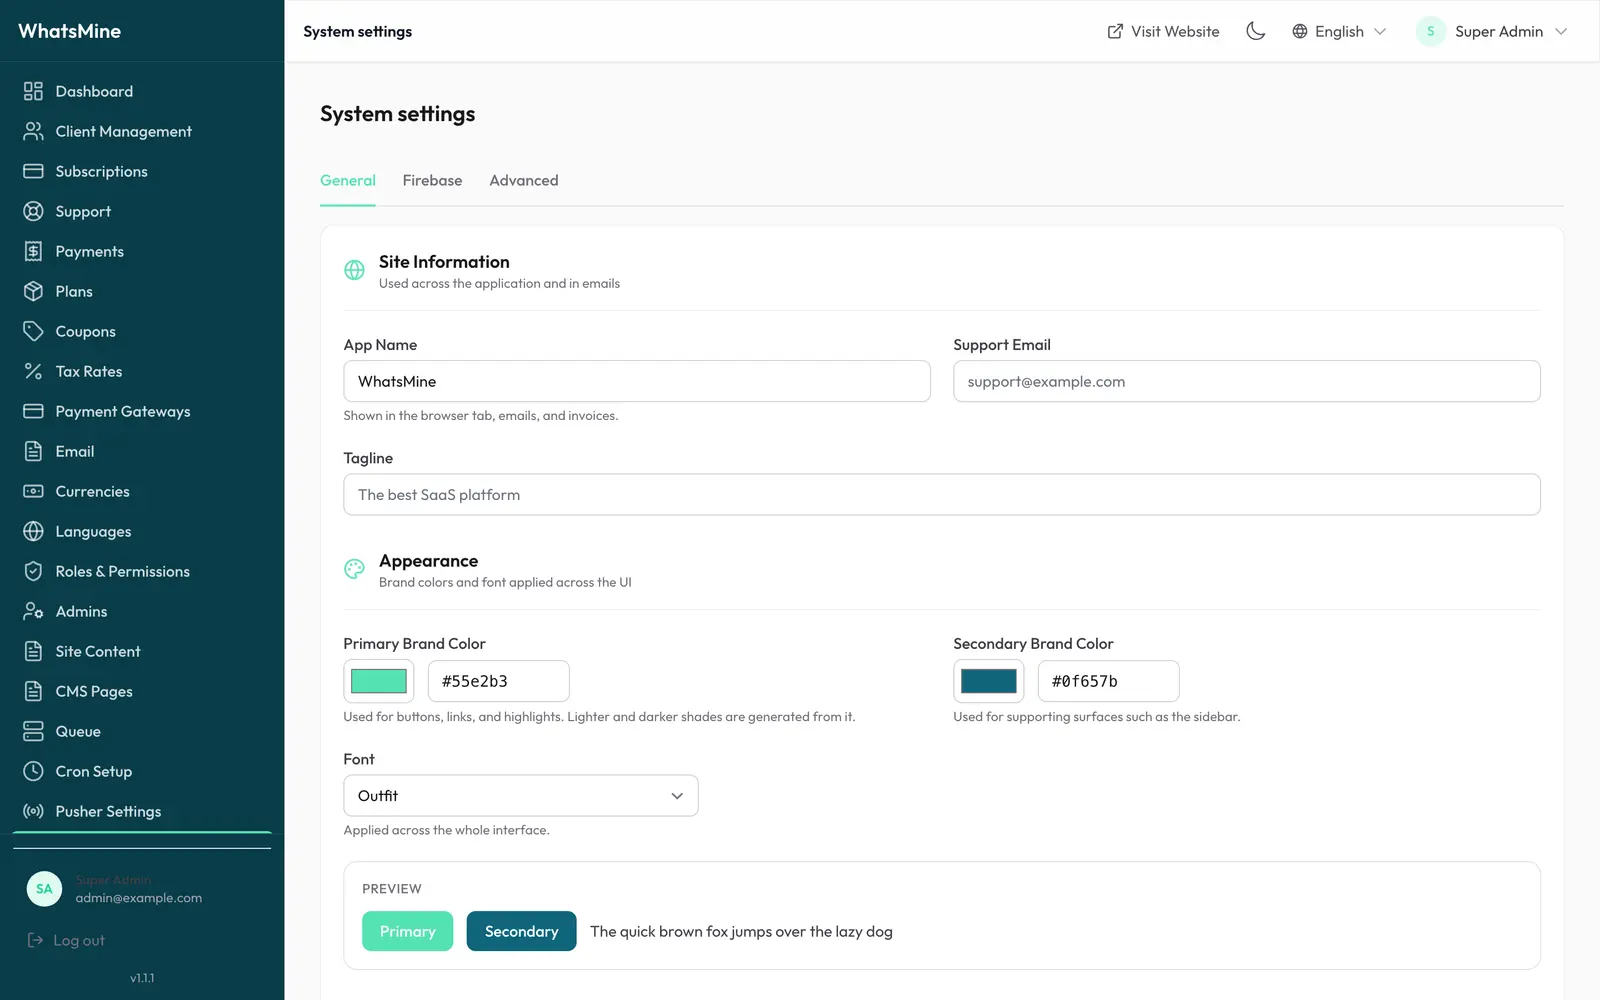Click into the Support Email field
1600x1000 pixels.
(x=1247, y=381)
